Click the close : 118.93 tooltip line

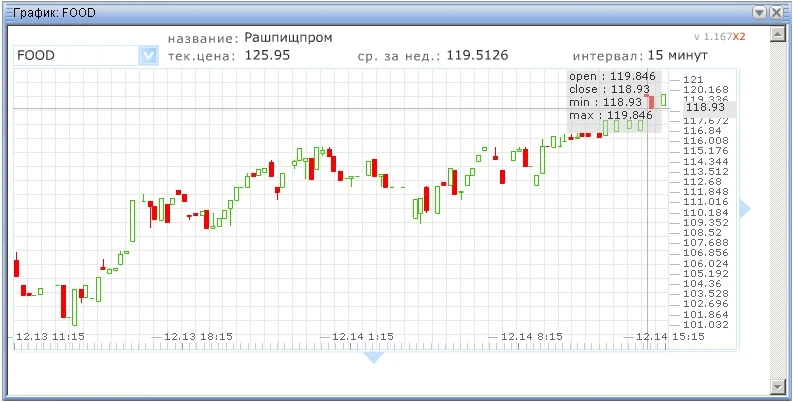click(x=609, y=90)
